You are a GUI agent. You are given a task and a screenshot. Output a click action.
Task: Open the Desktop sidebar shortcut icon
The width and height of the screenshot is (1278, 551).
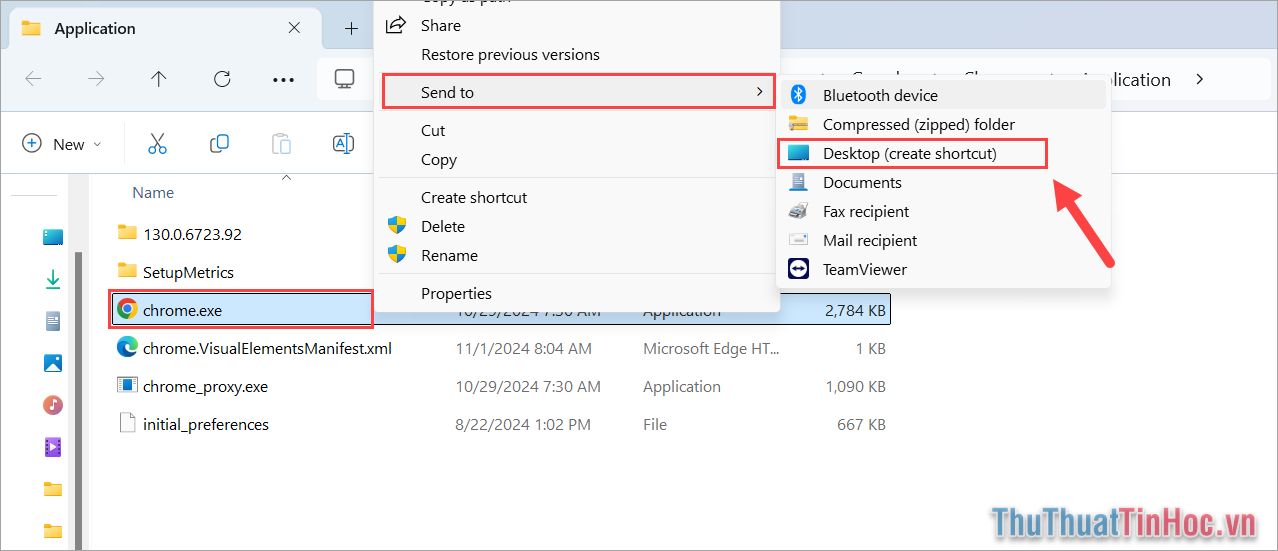pos(53,237)
